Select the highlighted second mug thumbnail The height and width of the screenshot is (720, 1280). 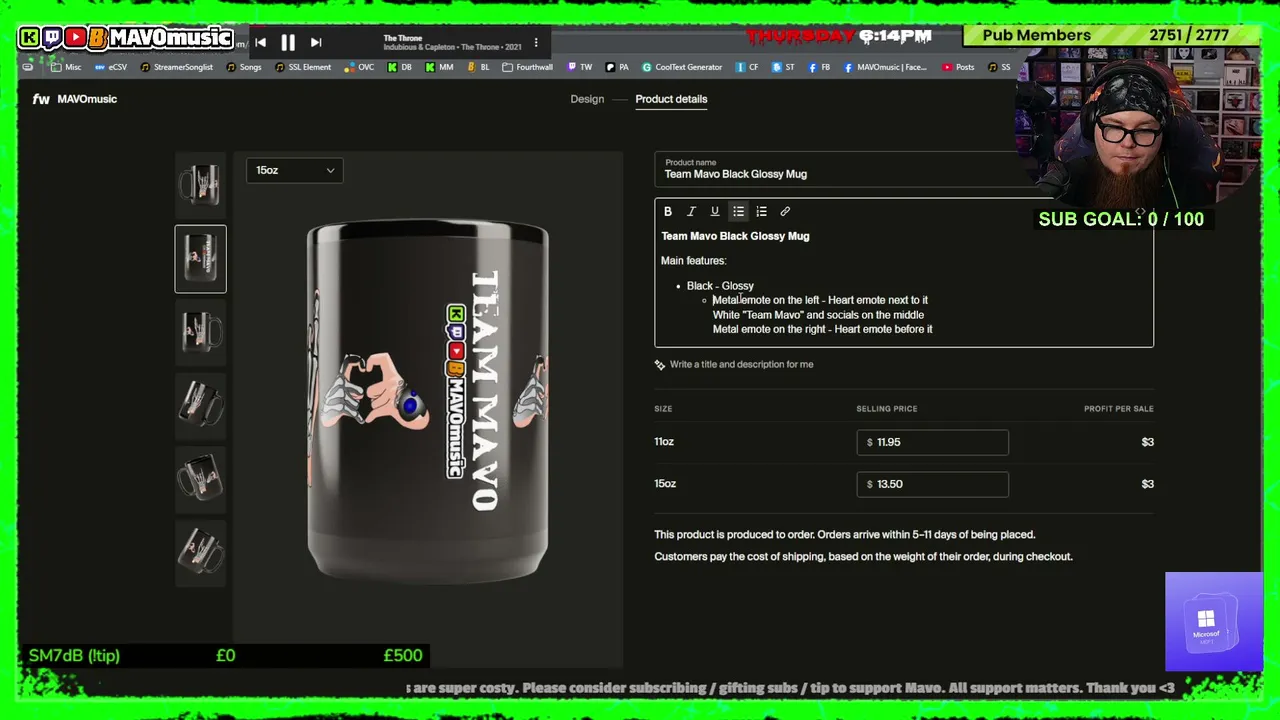pyautogui.click(x=200, y=259)
